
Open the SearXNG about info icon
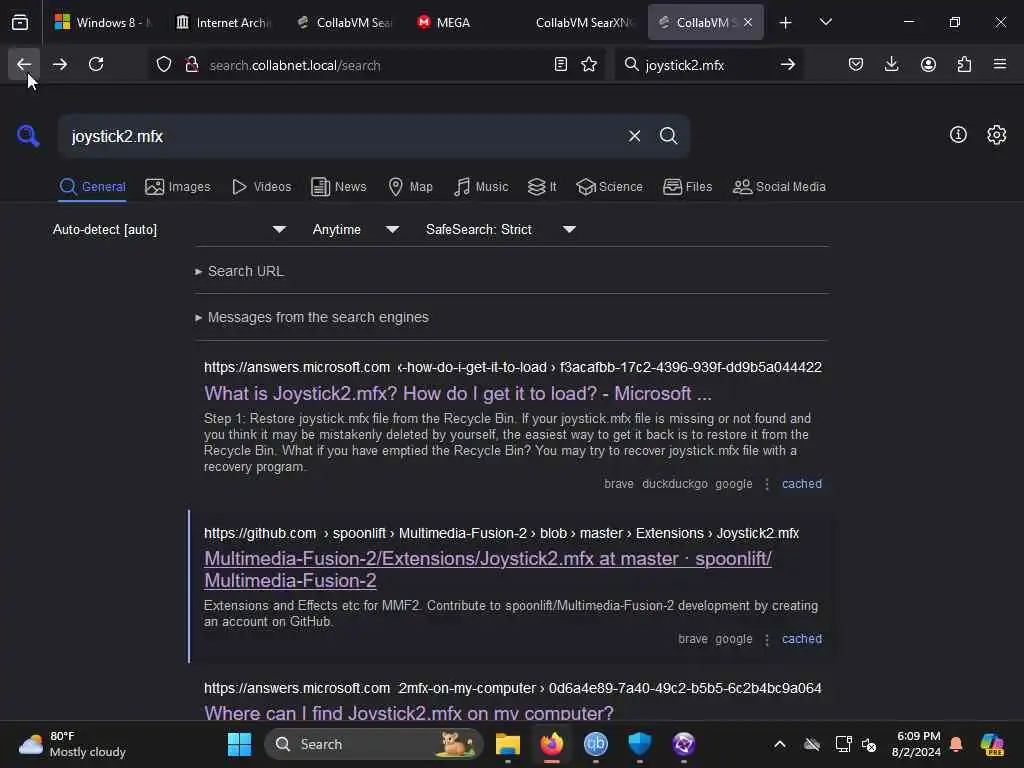(x=958, y=135)
